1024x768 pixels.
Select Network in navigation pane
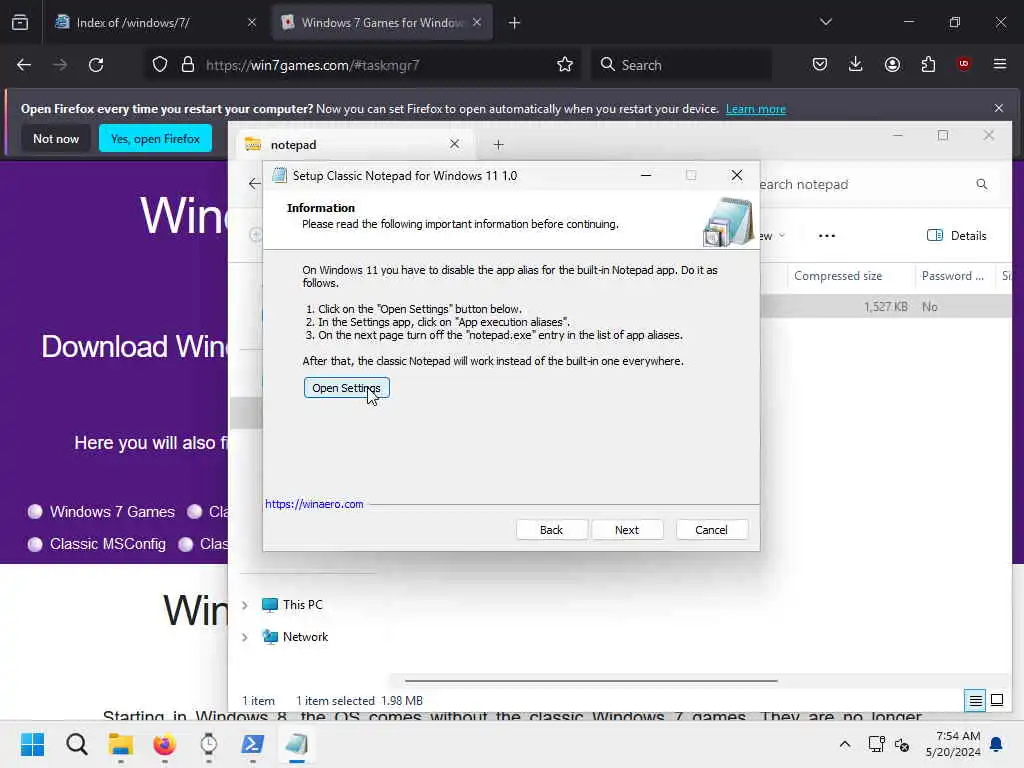[295, 637]
